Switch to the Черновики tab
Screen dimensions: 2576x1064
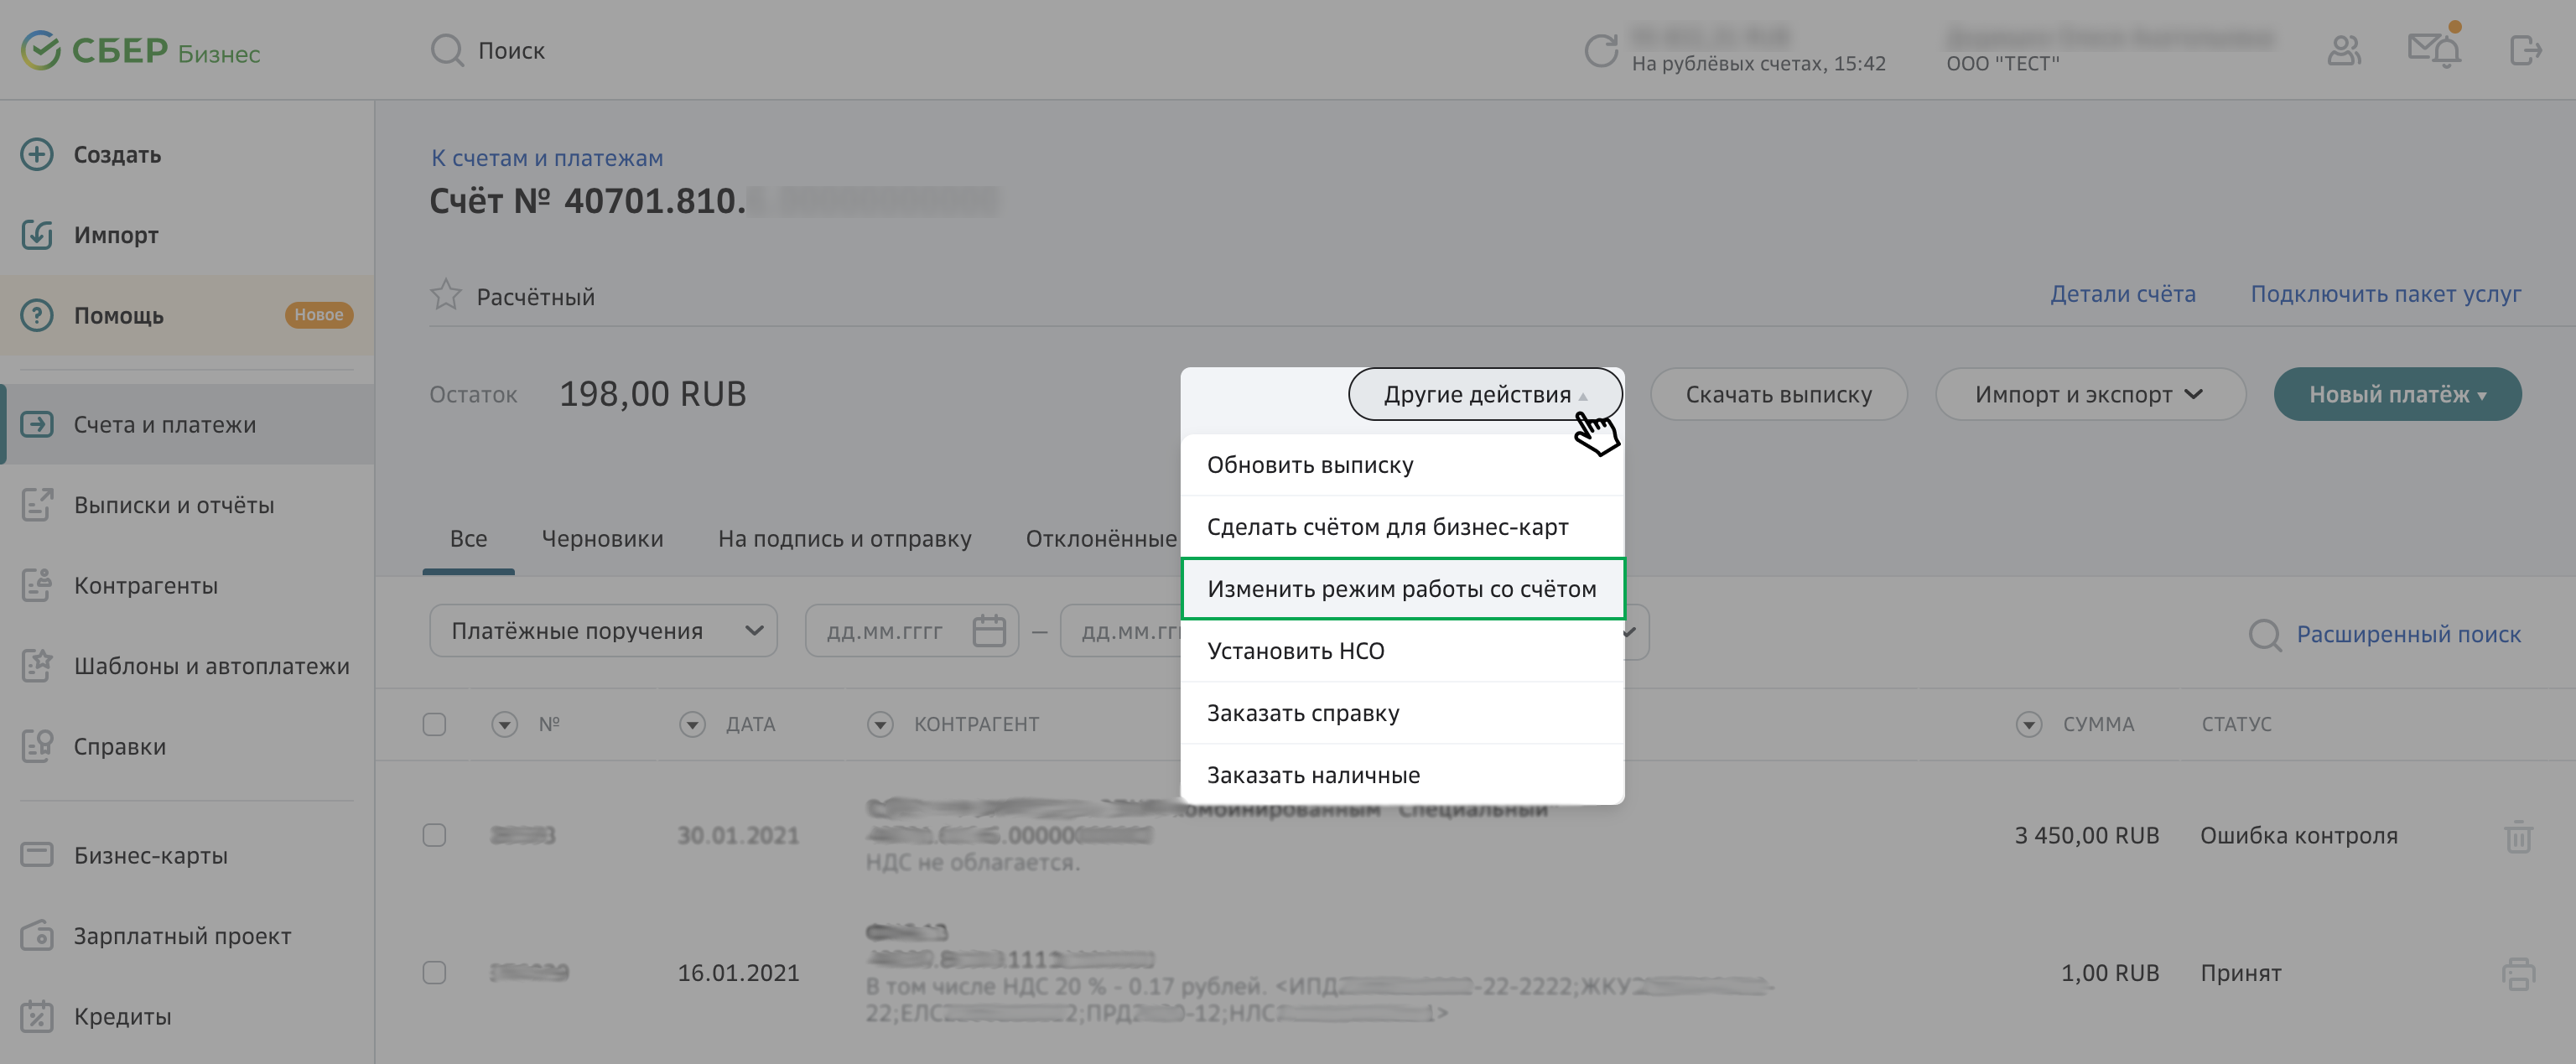[x=602, y=539]
